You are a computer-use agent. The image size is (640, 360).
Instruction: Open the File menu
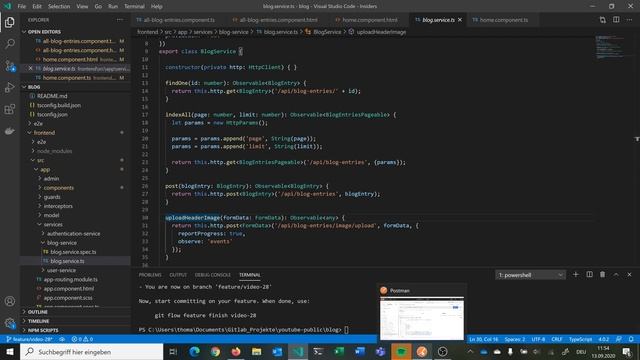point(22,6)
